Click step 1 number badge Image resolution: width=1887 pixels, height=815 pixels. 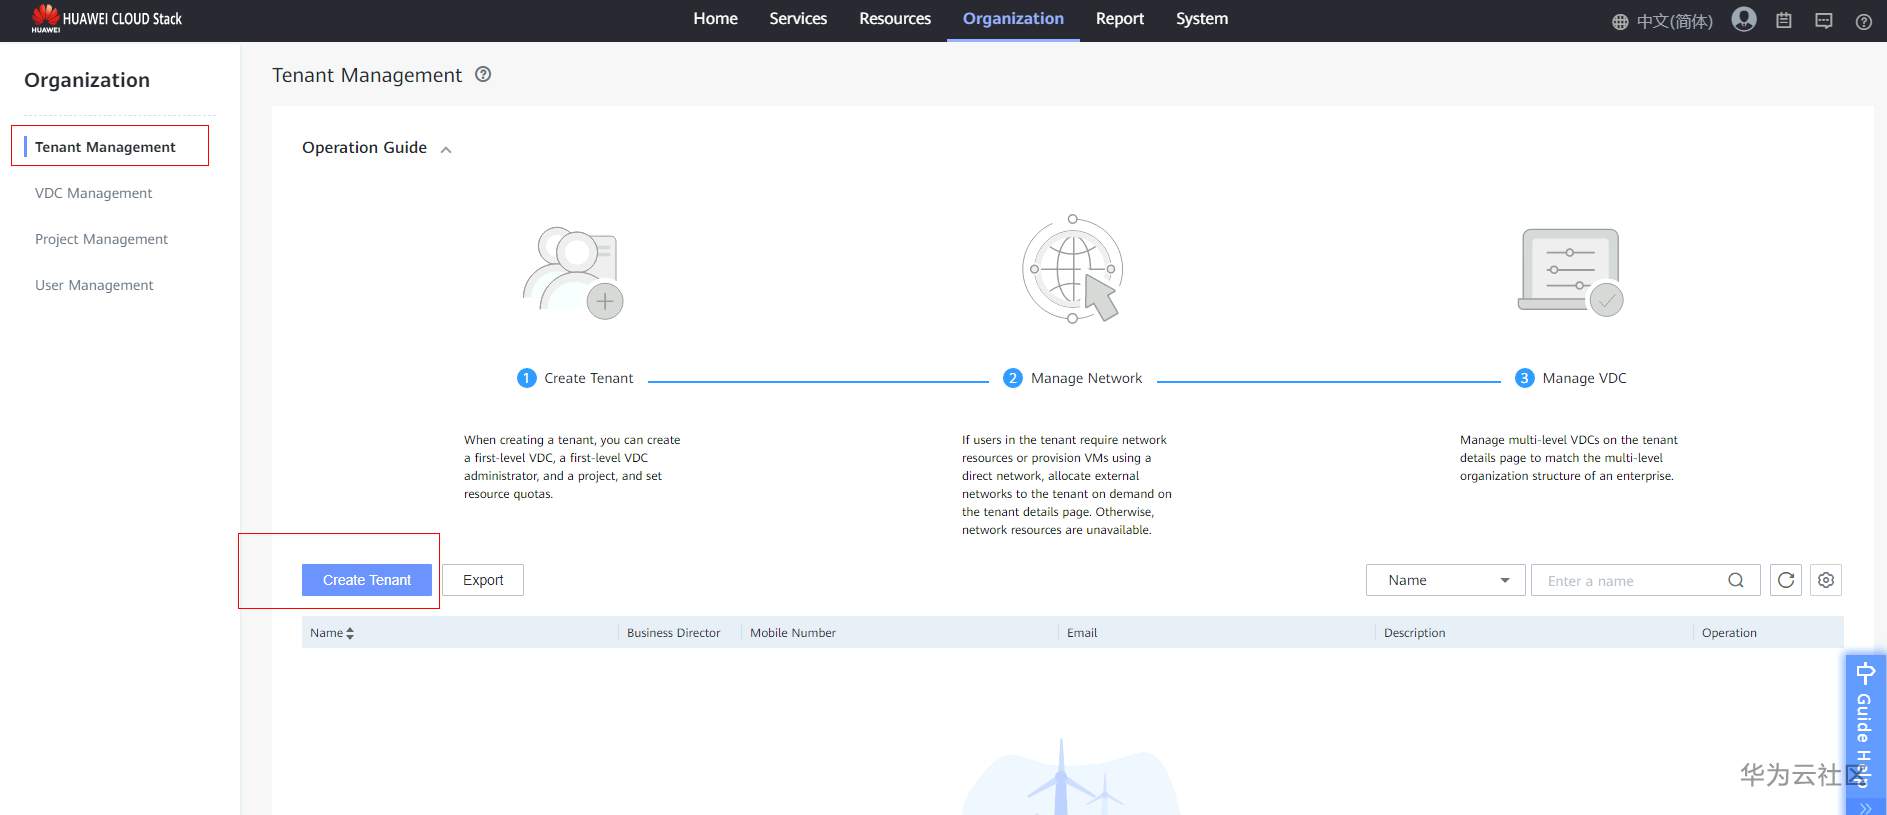527,378
